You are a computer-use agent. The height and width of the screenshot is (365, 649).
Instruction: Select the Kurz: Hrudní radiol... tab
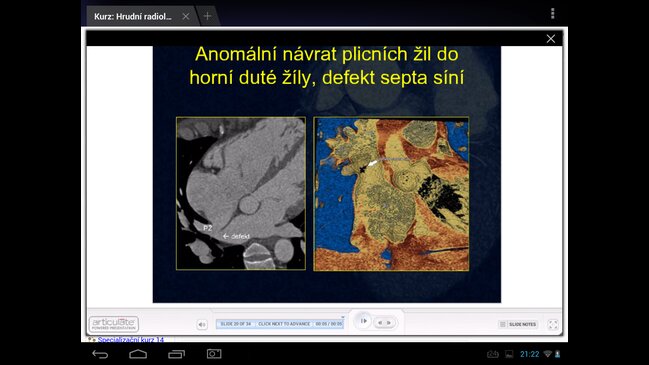[132, 17]
